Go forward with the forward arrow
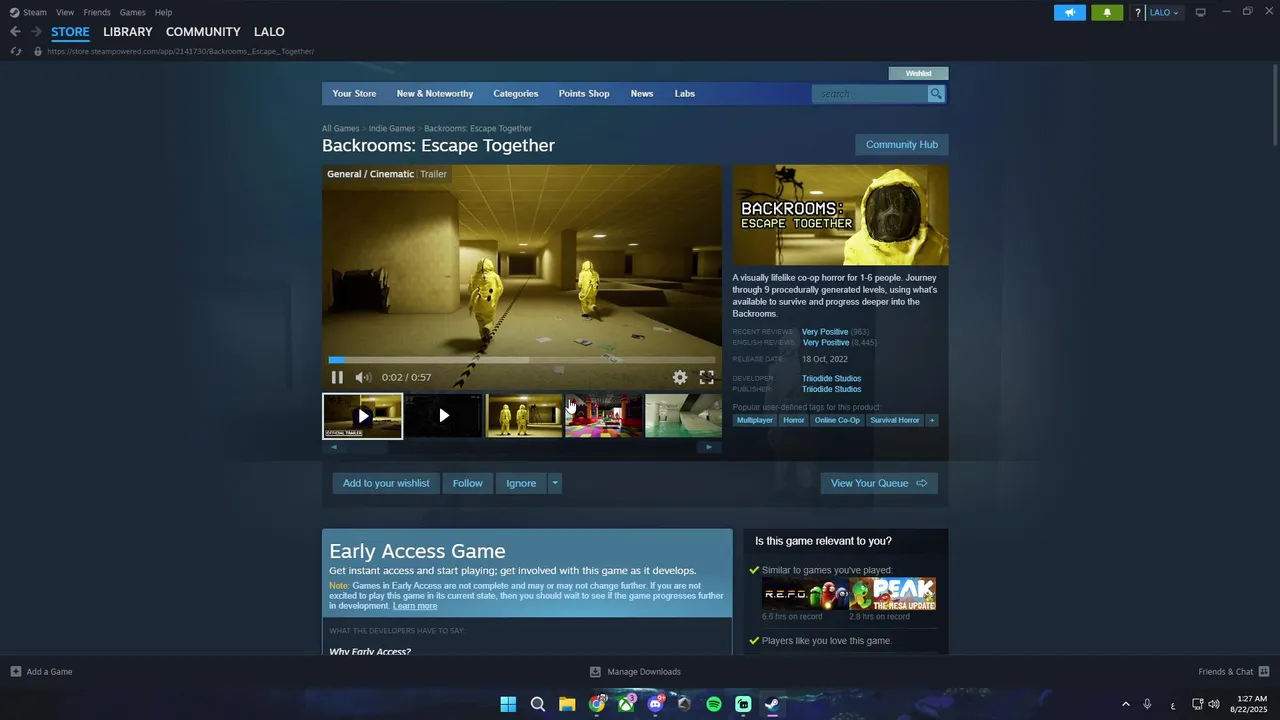Viewport: 1280px width, 720px height. tap(36, 32)
